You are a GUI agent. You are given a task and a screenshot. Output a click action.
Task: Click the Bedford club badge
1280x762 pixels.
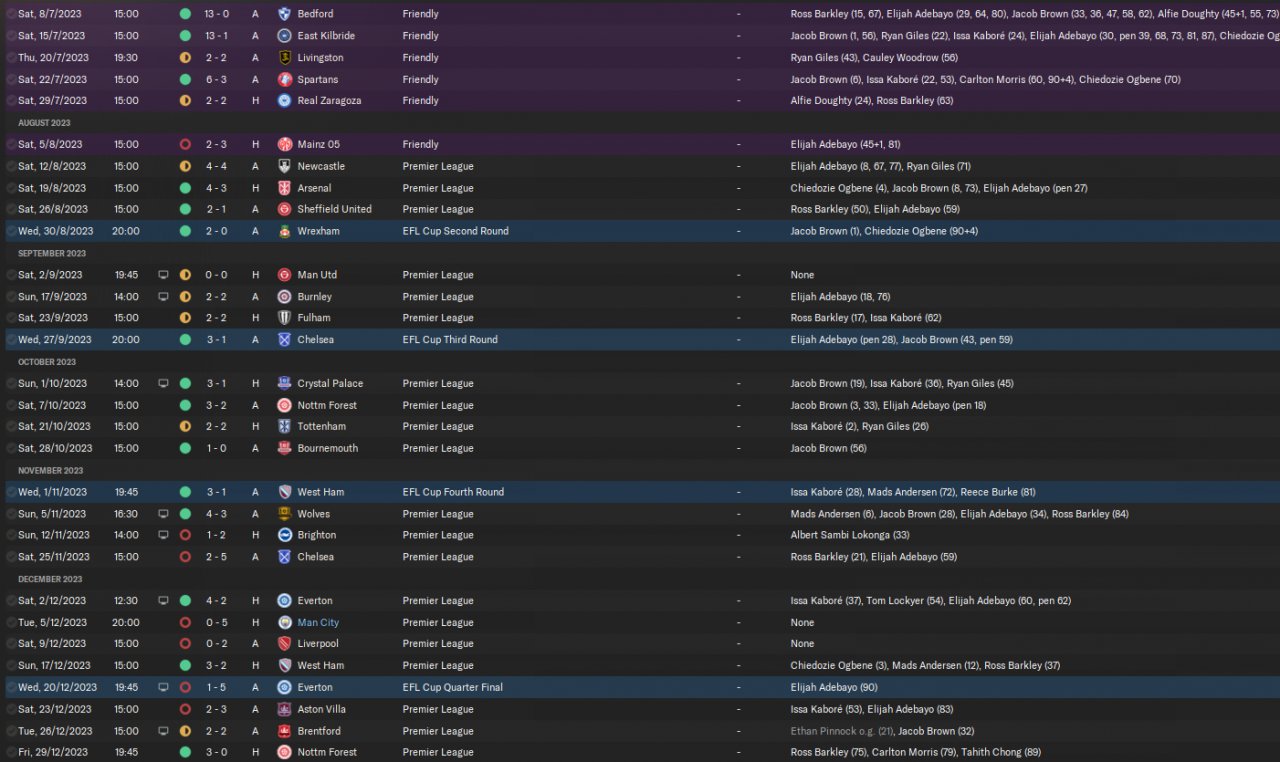click(285, 14)
